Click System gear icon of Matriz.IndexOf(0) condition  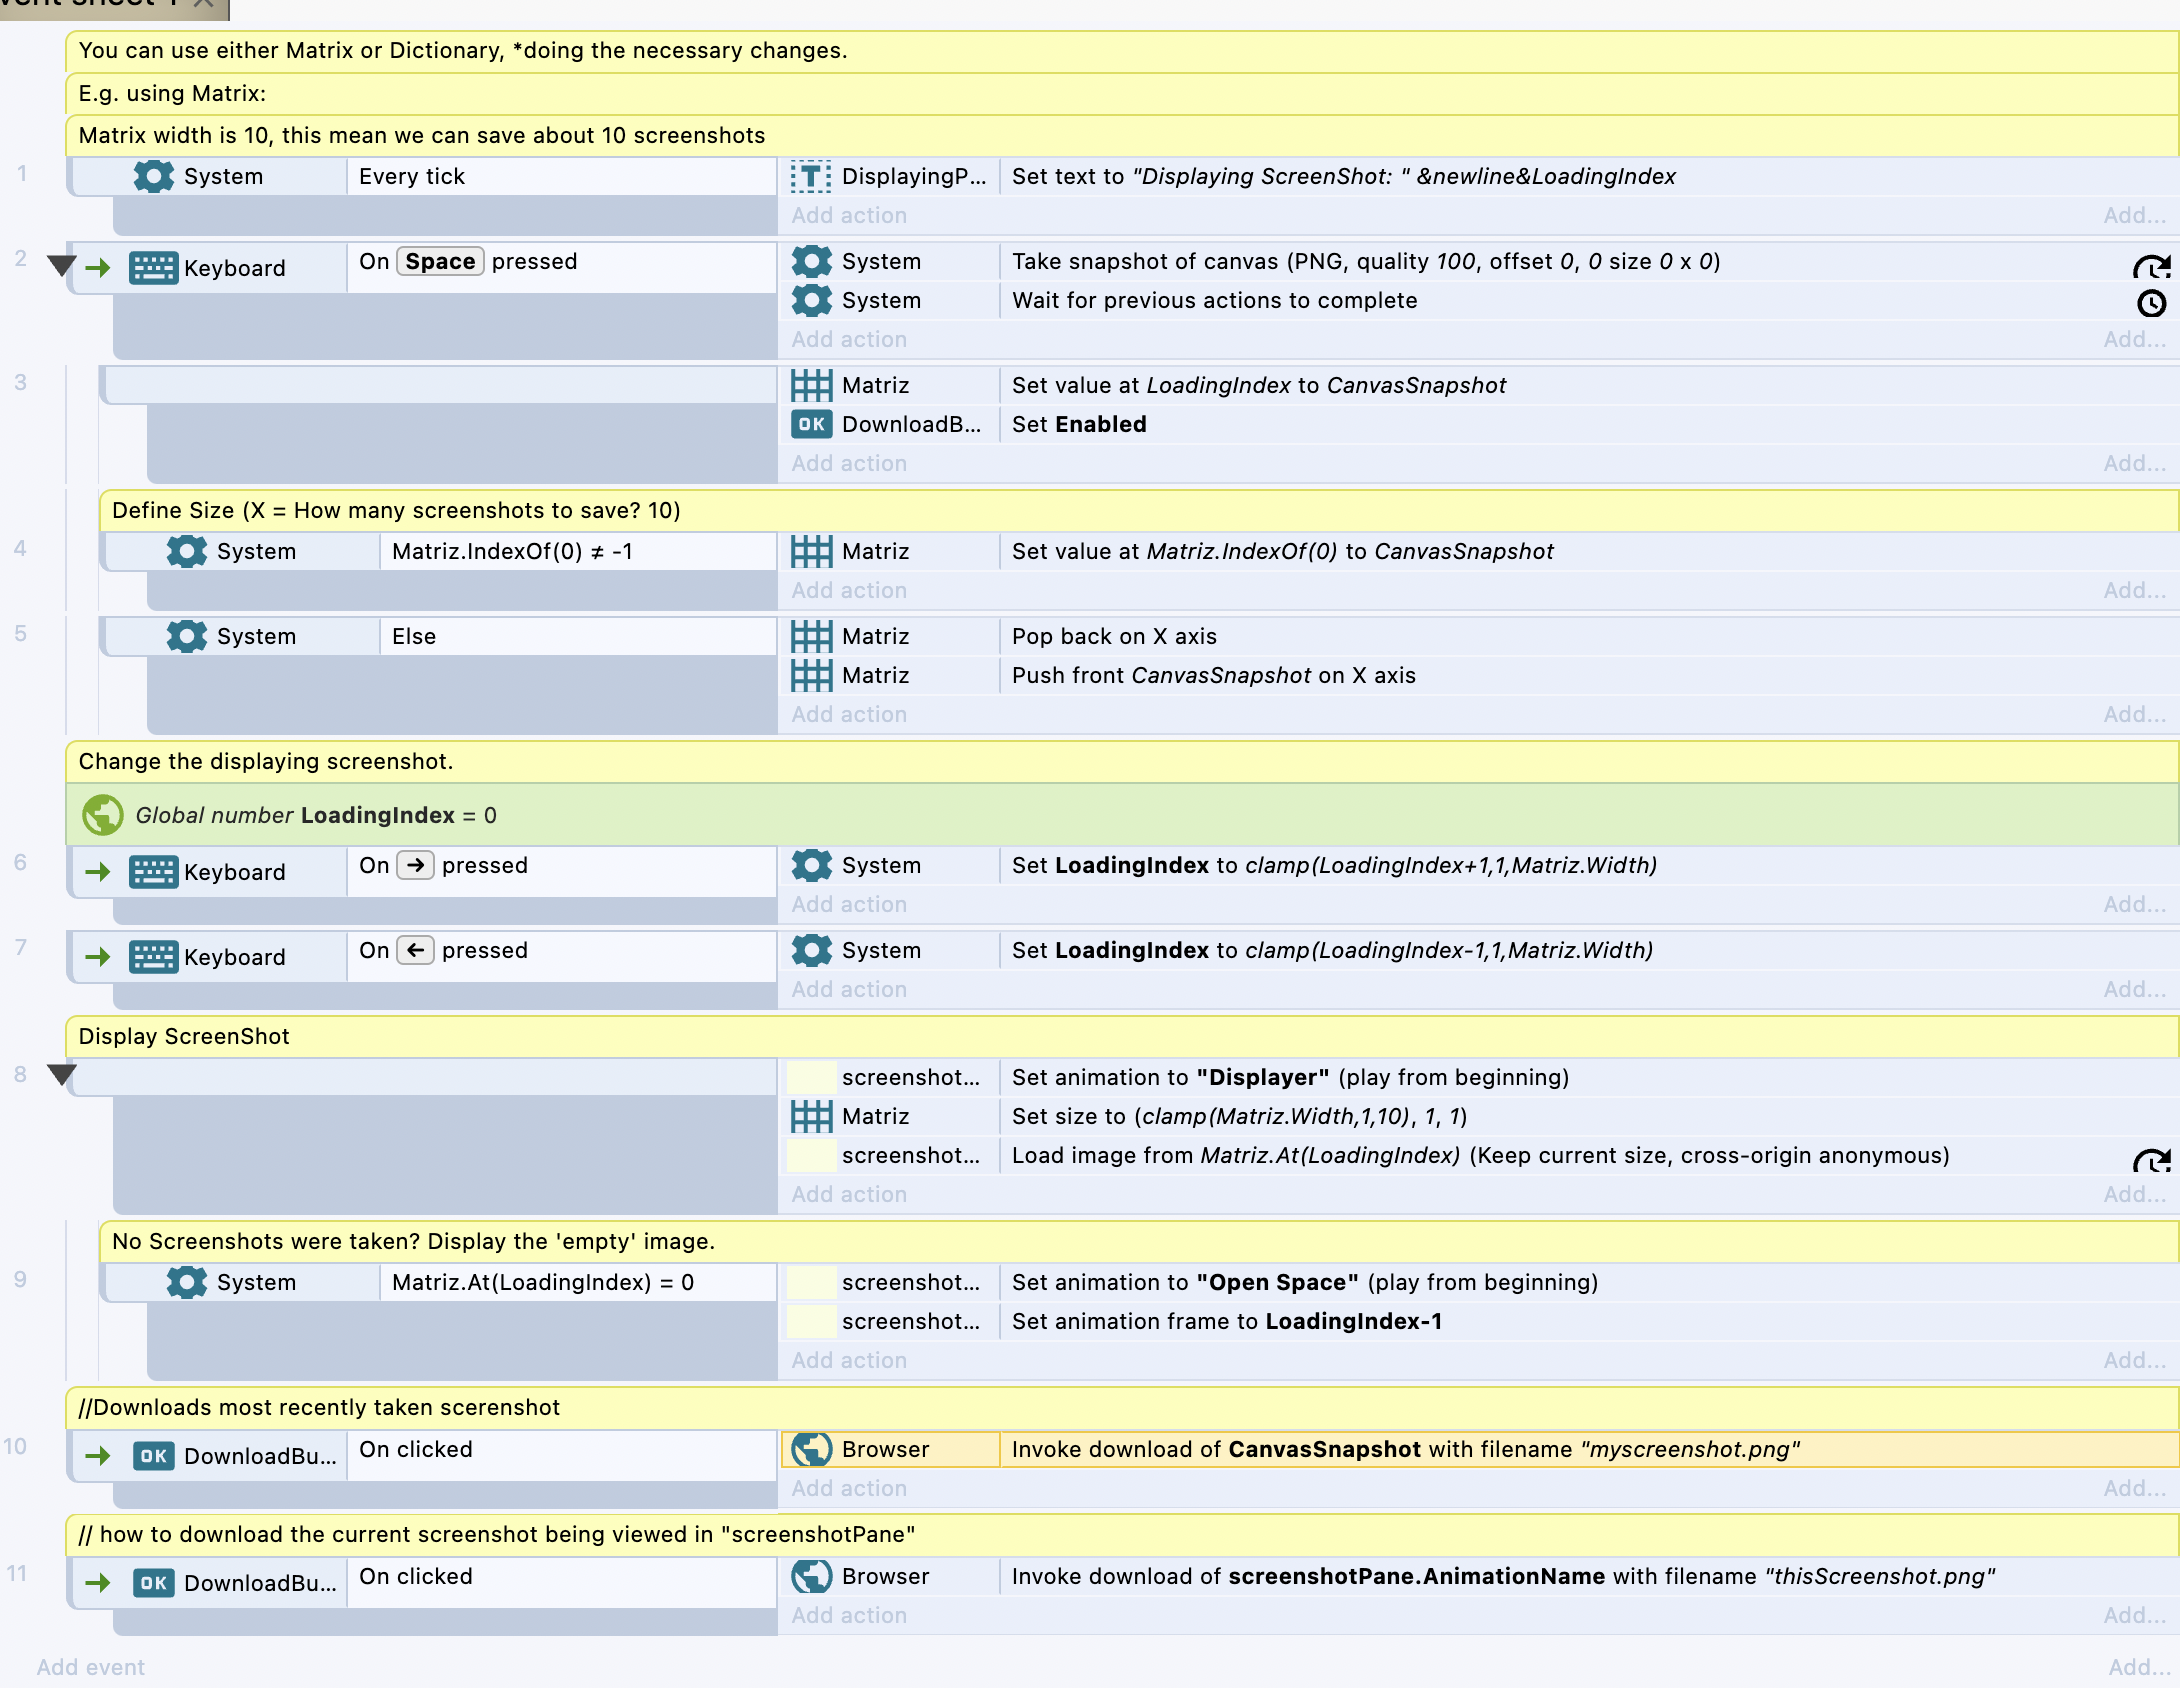click(x=187, y=551)
